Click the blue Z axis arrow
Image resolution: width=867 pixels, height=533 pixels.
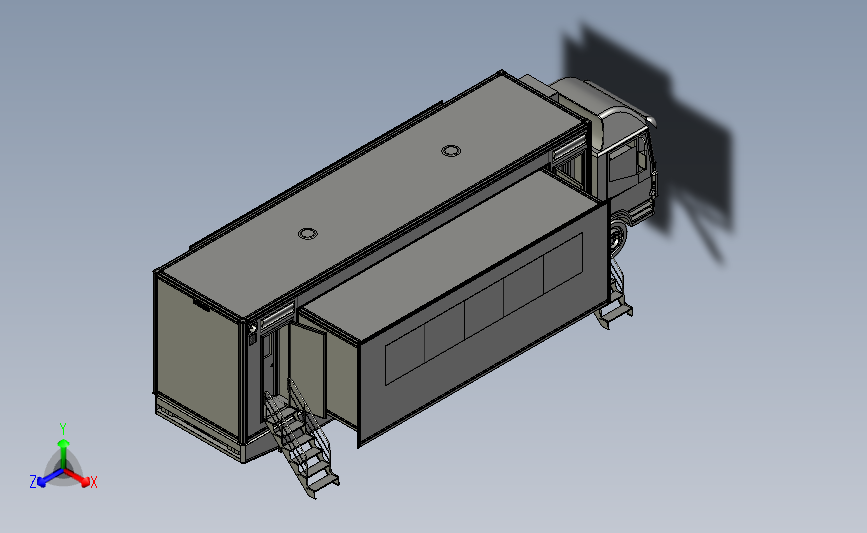[x=51, y=478]
